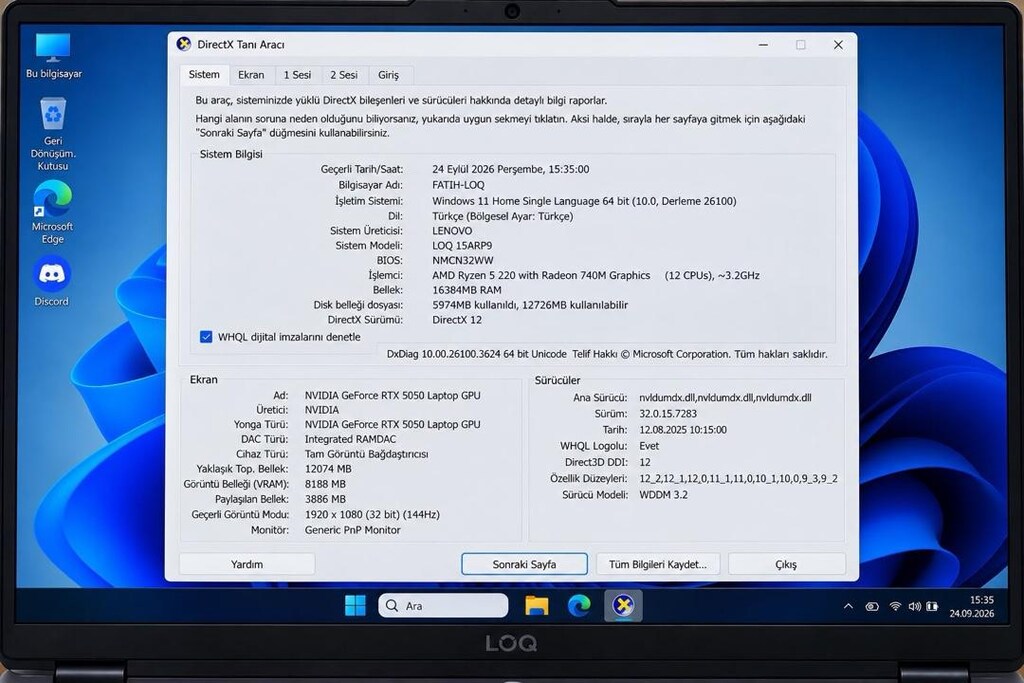Open the taskbar clock and date
This screenshot has width=1024, height=683.
[972, 606]
